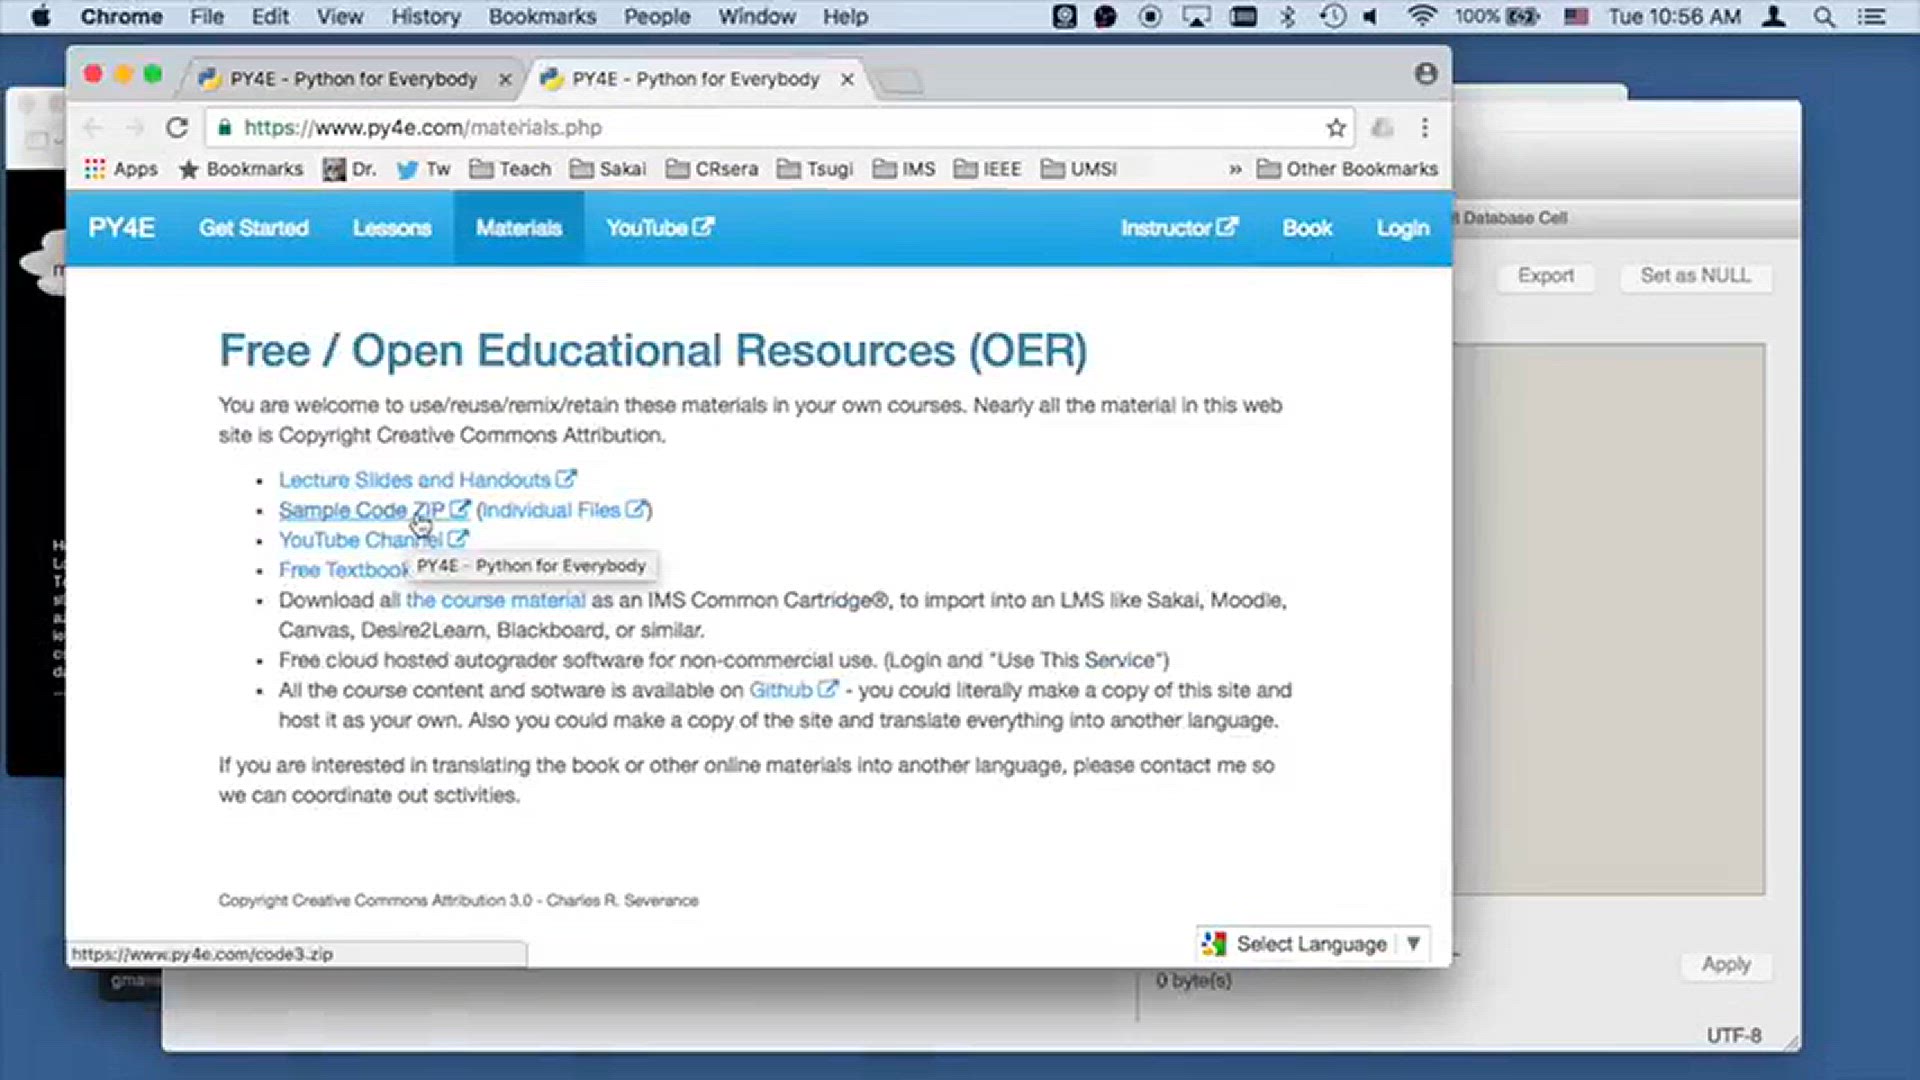Open the YouTube nav link
This screenshot has width=1920, height=1080.
(660, 228)
